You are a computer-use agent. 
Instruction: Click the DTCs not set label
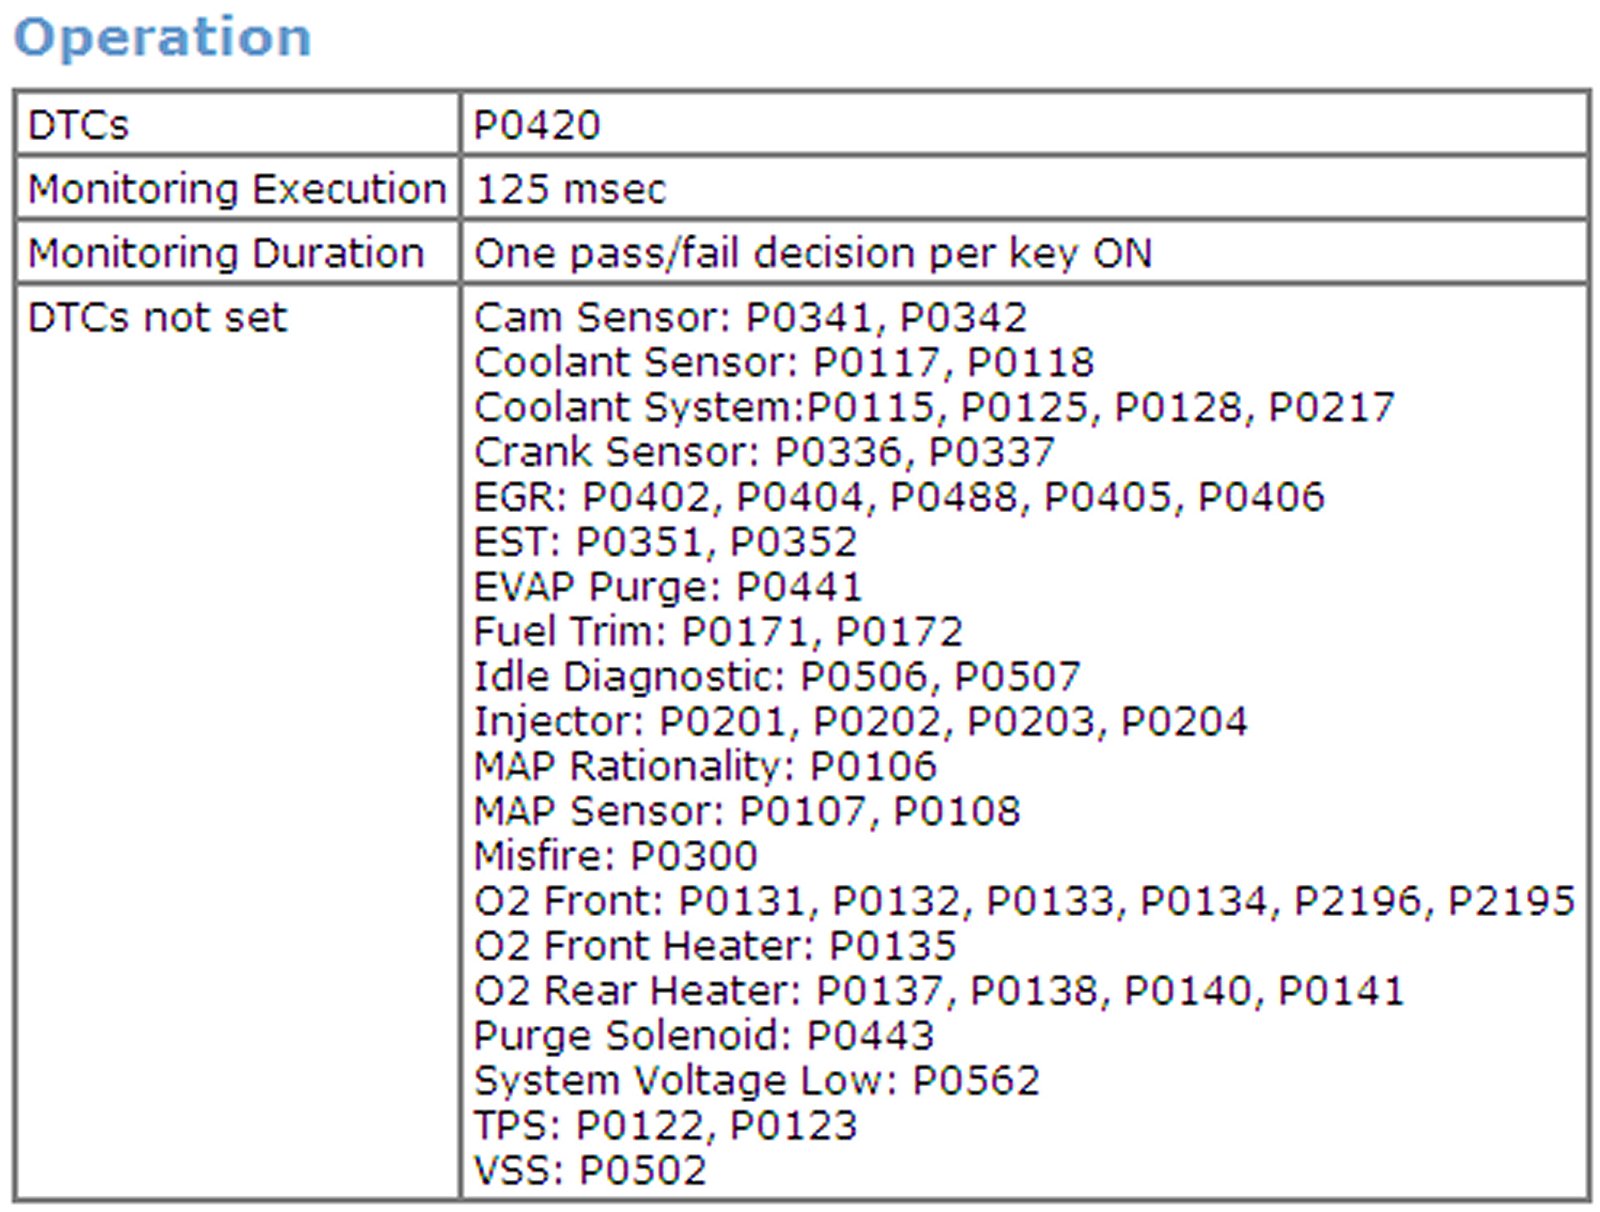[x=157, y=318]
